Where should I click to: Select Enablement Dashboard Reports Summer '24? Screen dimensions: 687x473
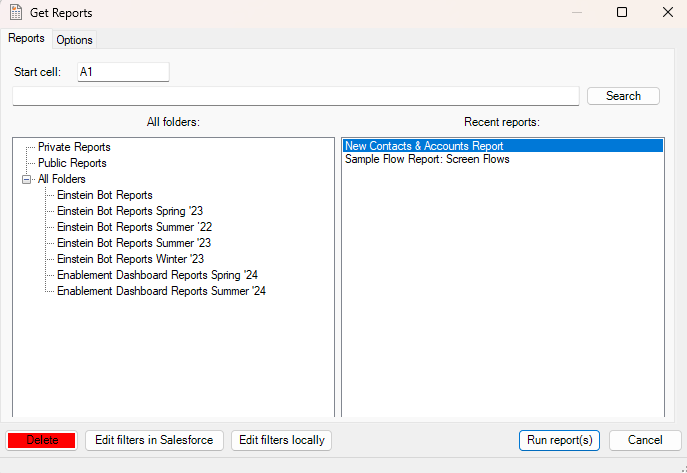point(161,291)
